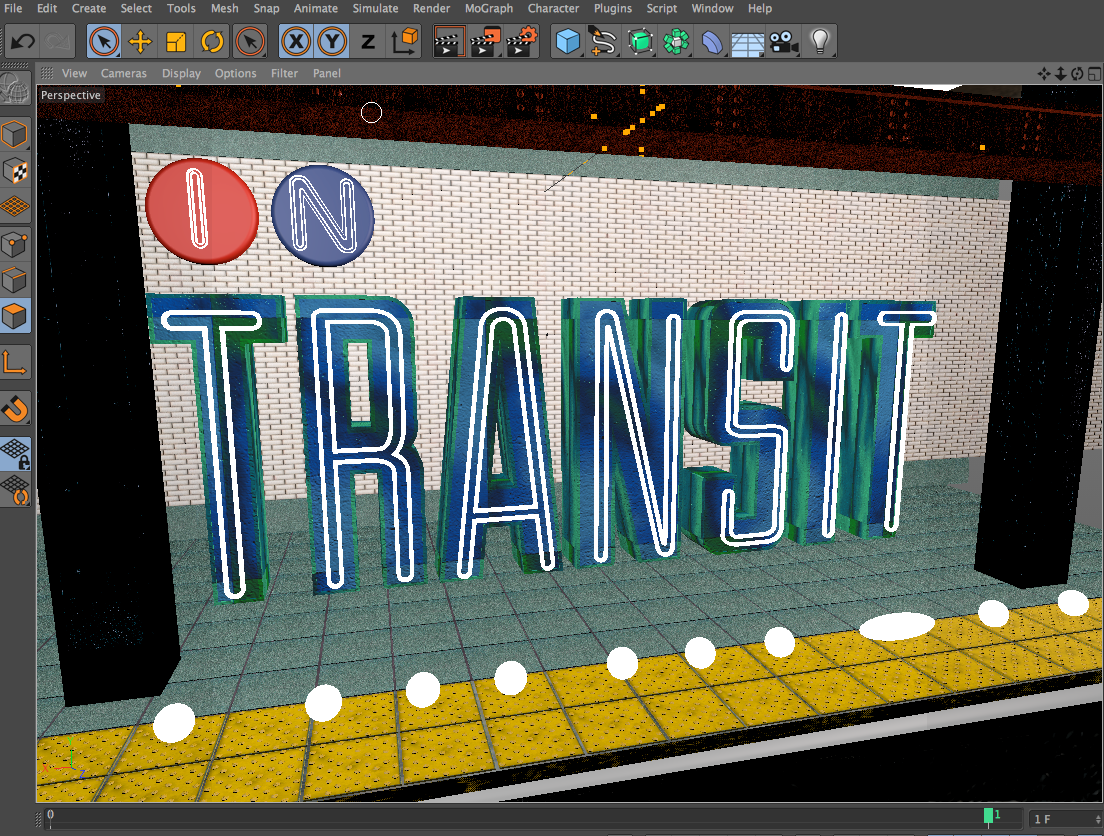Open the Plugins menu
The image size is (1104, 836).
[x=613, y=8]
